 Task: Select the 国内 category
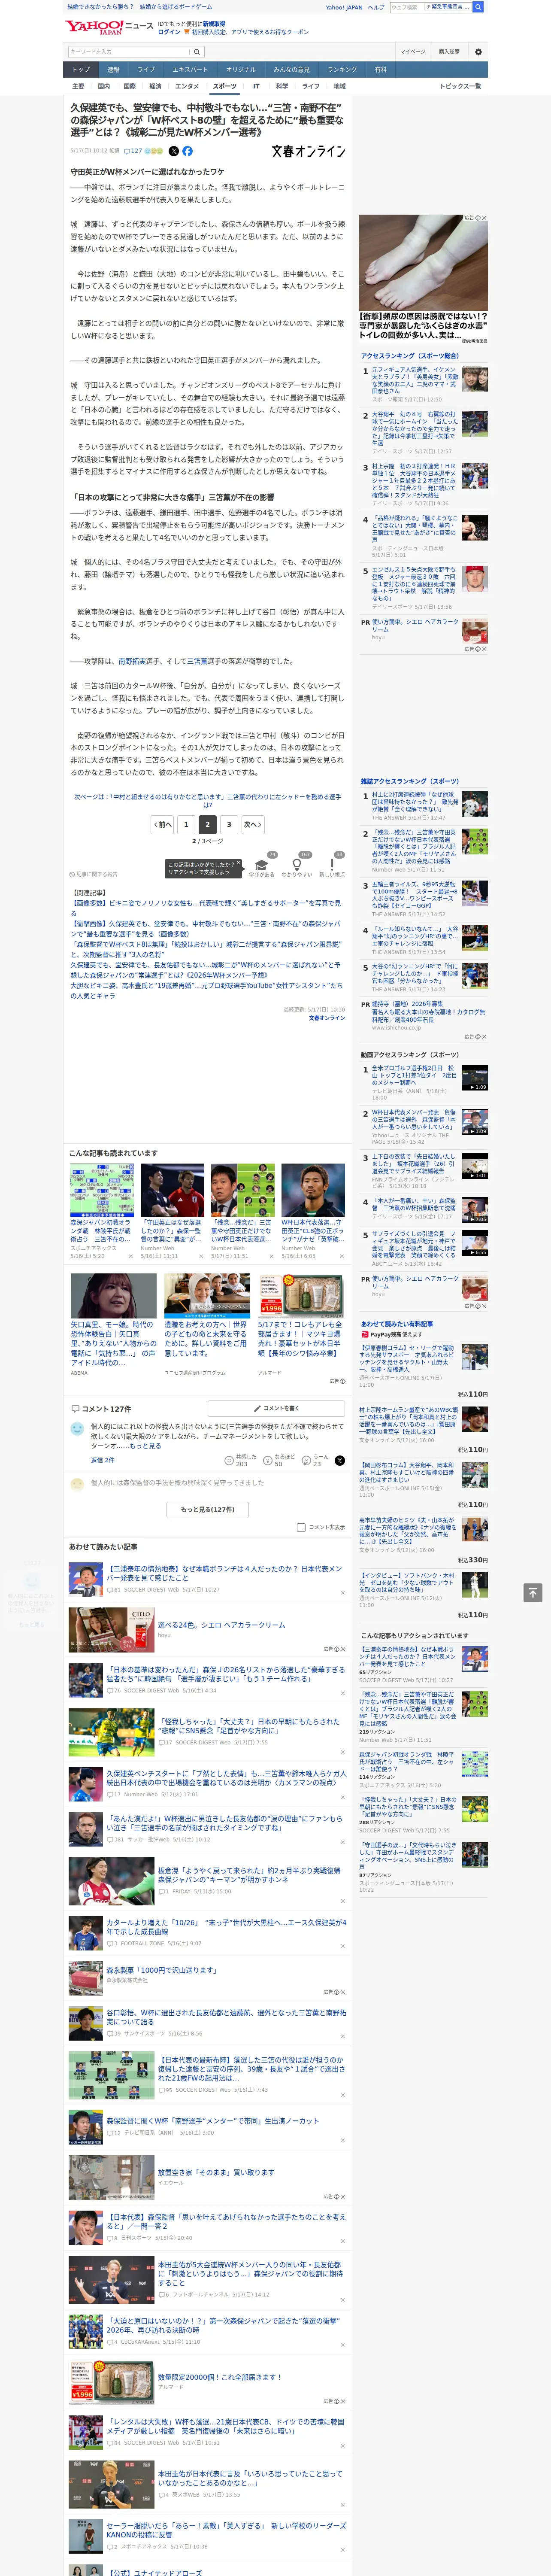(104, 86)
